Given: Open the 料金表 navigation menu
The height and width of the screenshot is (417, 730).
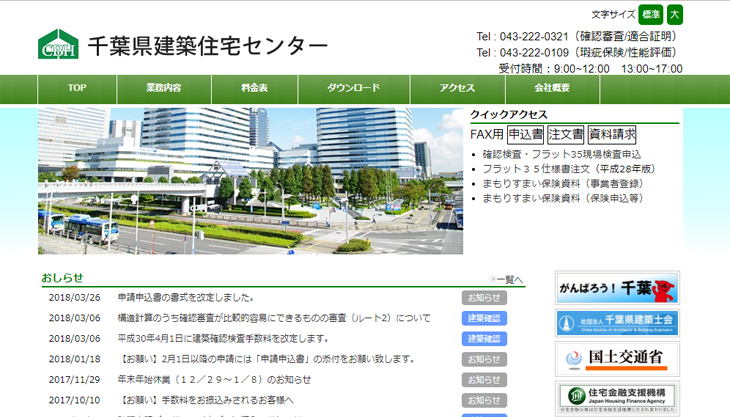Looking at the screenshot, I should 254,88.
